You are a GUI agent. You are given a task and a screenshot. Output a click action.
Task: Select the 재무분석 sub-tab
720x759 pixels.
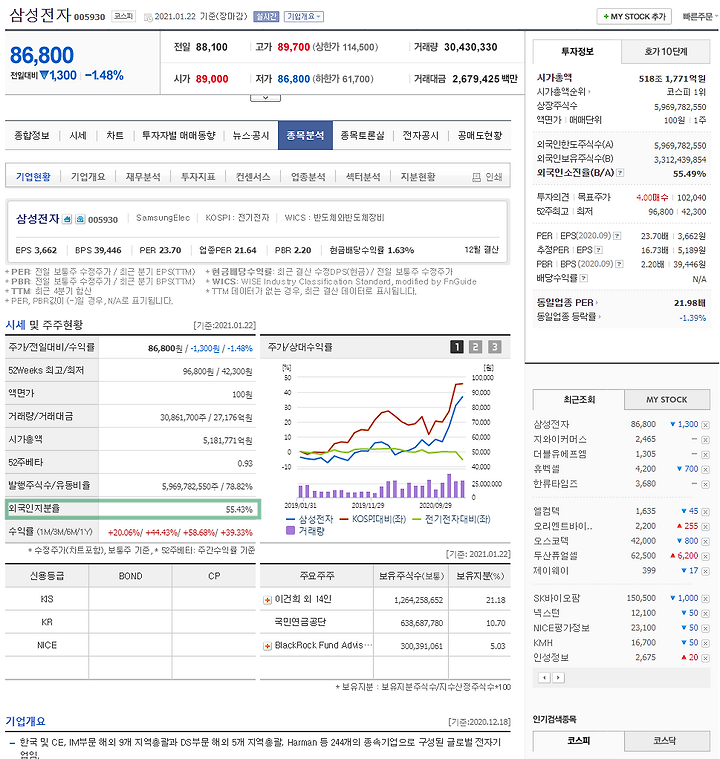point(143,177)
